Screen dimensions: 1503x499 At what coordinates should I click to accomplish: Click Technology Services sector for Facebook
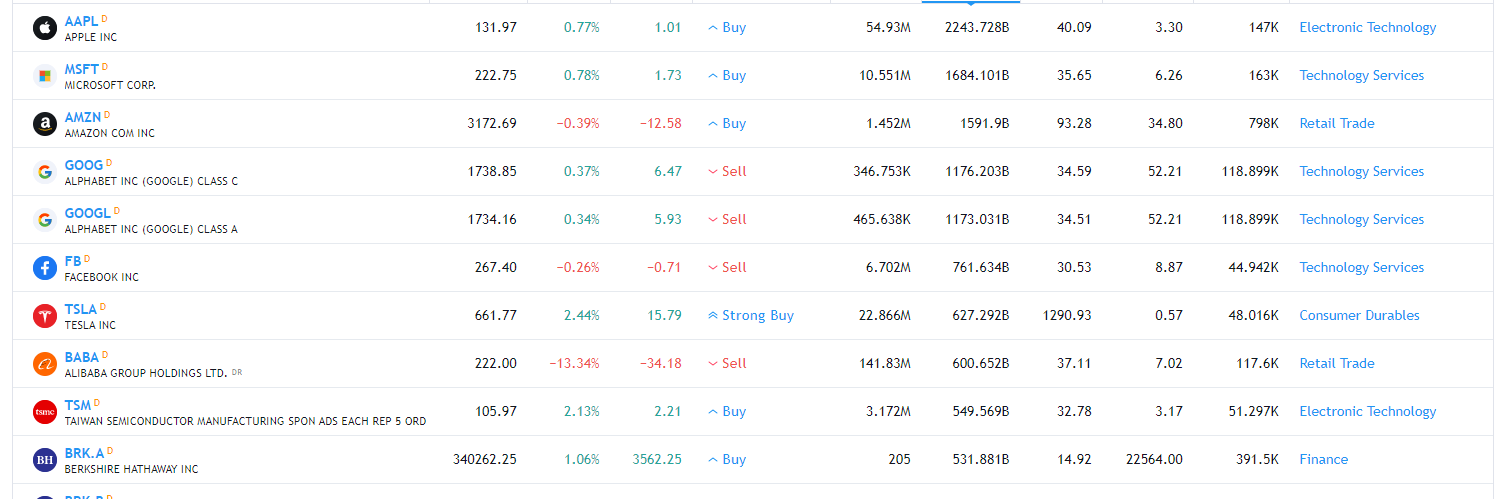click(1361, 268)
